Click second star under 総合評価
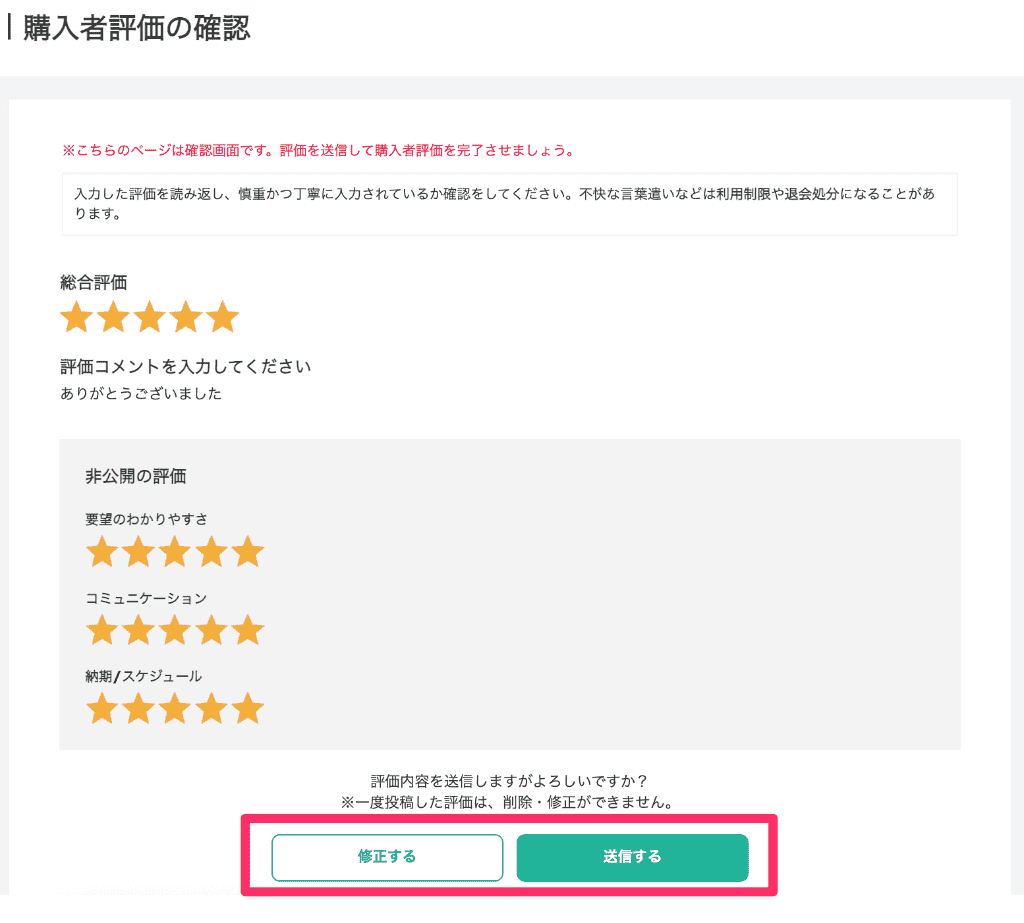1024x923 pixels. coord(114,318)
